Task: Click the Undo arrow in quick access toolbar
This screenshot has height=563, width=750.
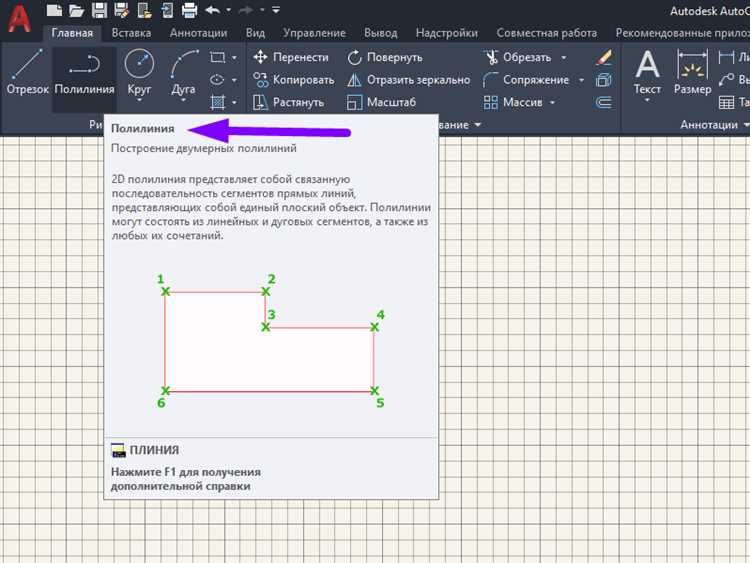Action: pos(212,10)
